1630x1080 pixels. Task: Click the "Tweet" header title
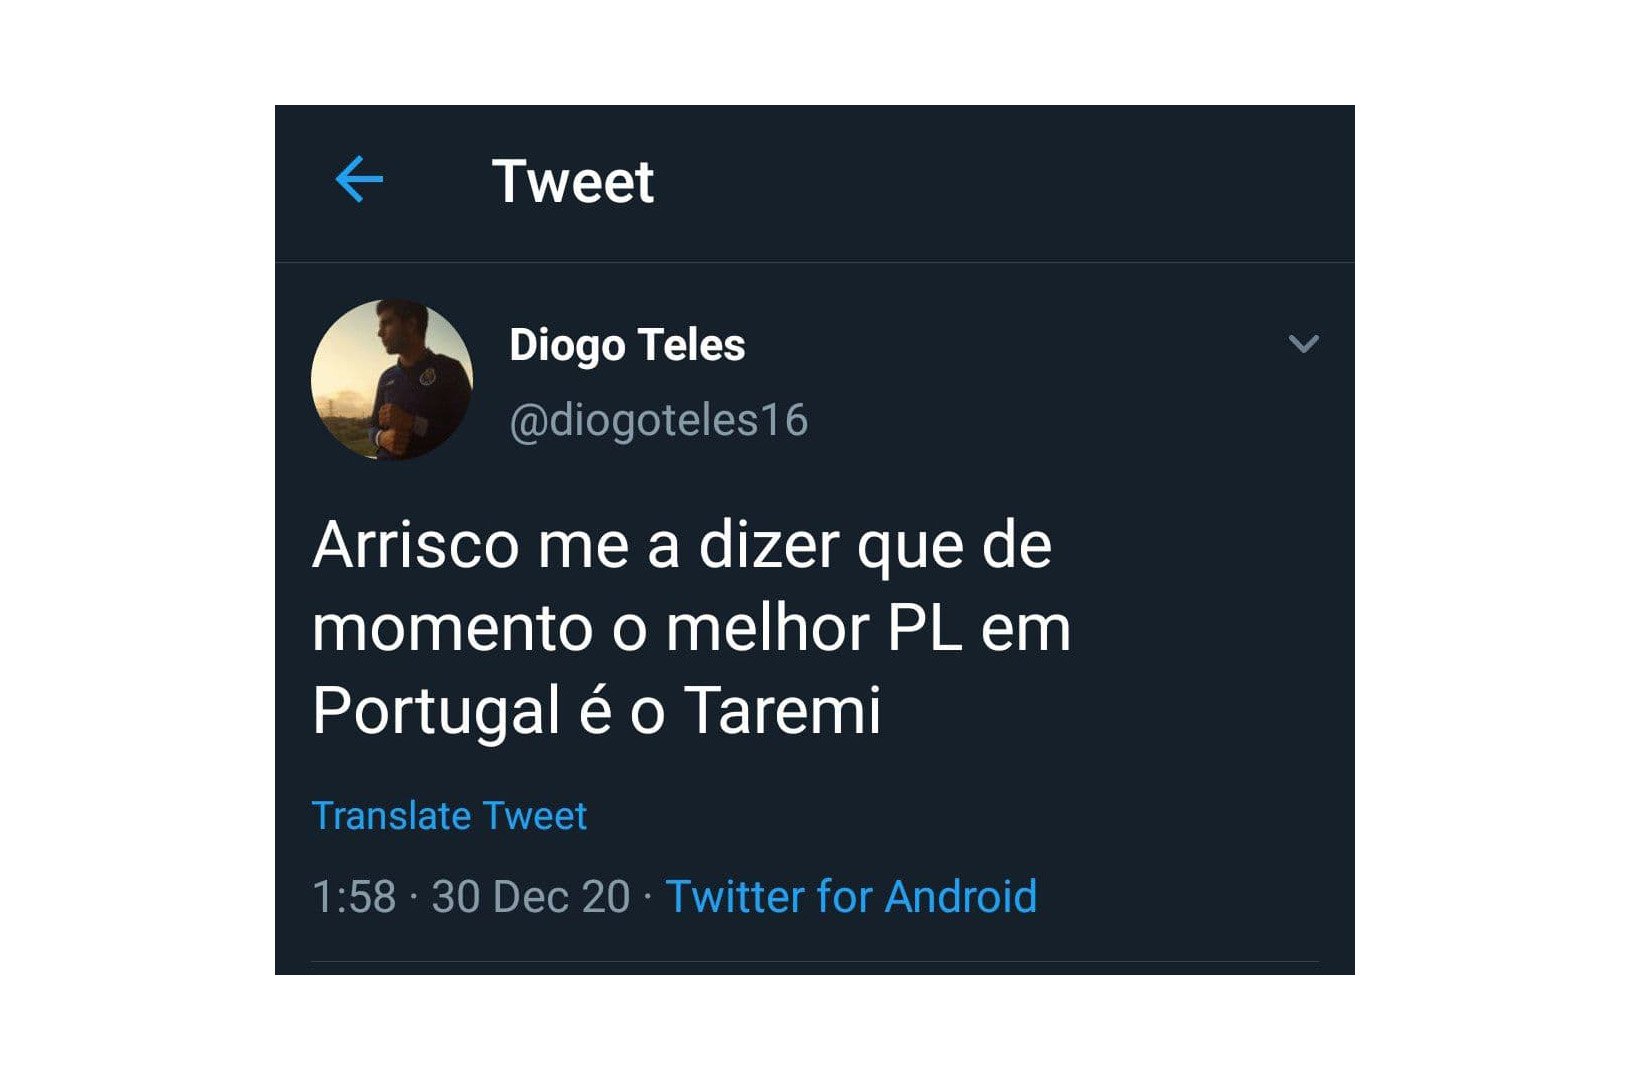click(x=573, y=182)
